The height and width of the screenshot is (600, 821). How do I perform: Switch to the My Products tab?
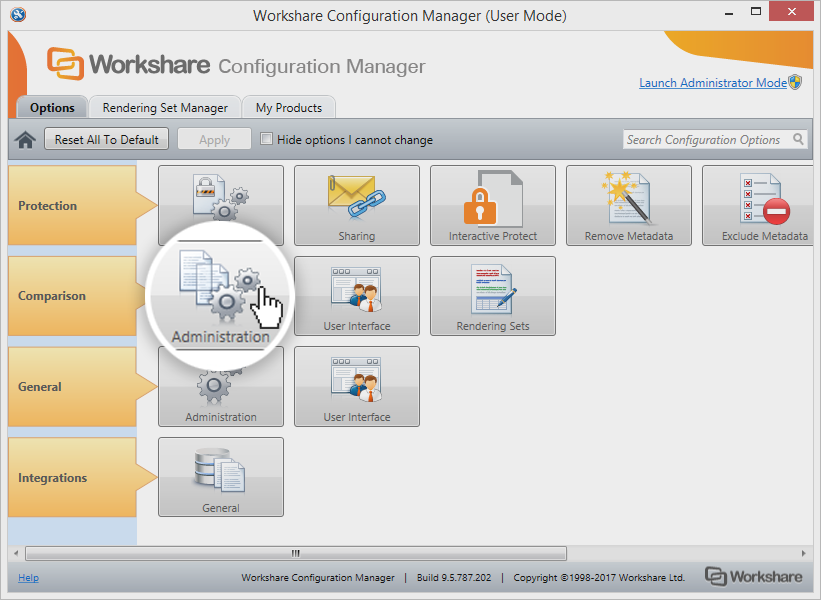point(289,107)
